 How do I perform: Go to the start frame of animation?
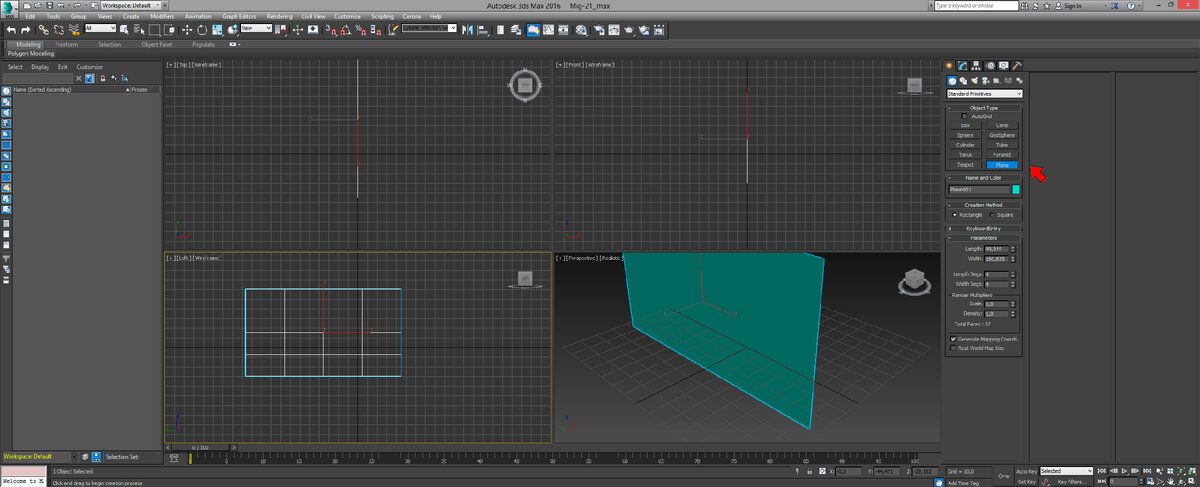click(x=1102, y=471)
